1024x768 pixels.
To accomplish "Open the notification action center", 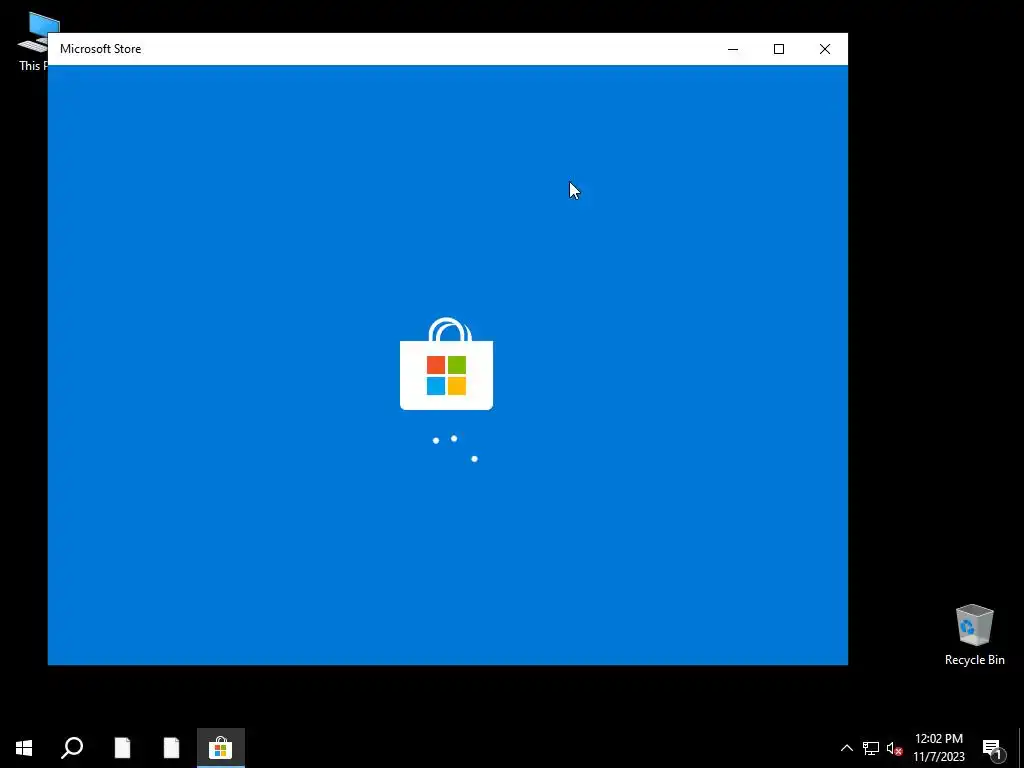I will (993, 748).
